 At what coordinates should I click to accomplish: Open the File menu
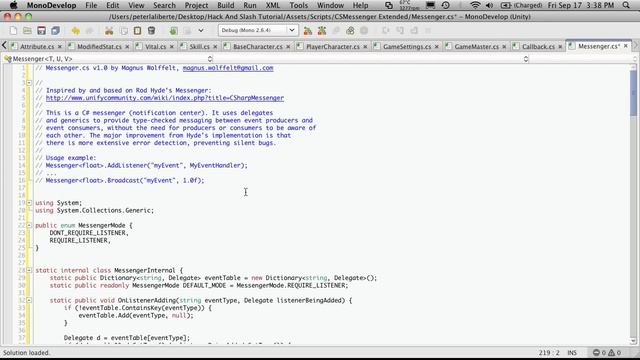click(91, 5)
